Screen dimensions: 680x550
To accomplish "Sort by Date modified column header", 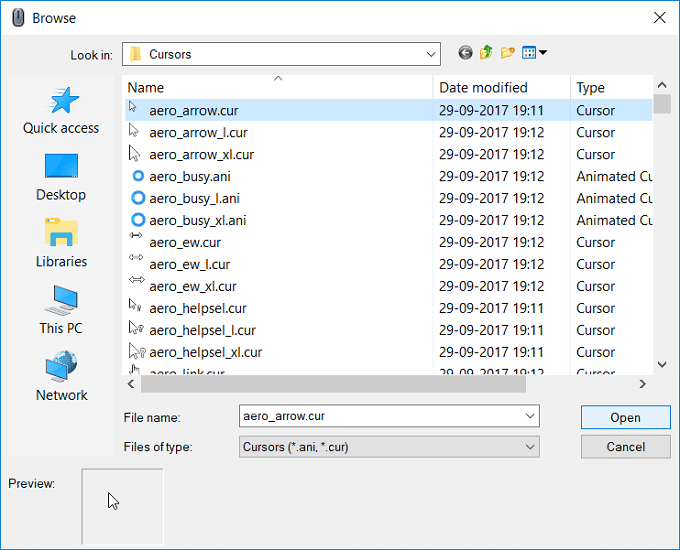I will [502, 87].
